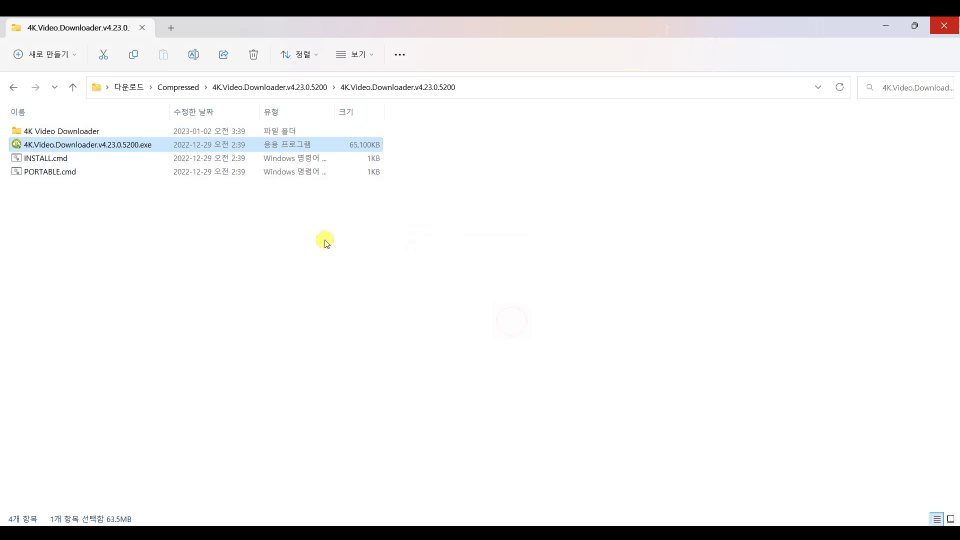Select PORTABLE.cmd file name
The image size is (960, 540).
point(50,171)
